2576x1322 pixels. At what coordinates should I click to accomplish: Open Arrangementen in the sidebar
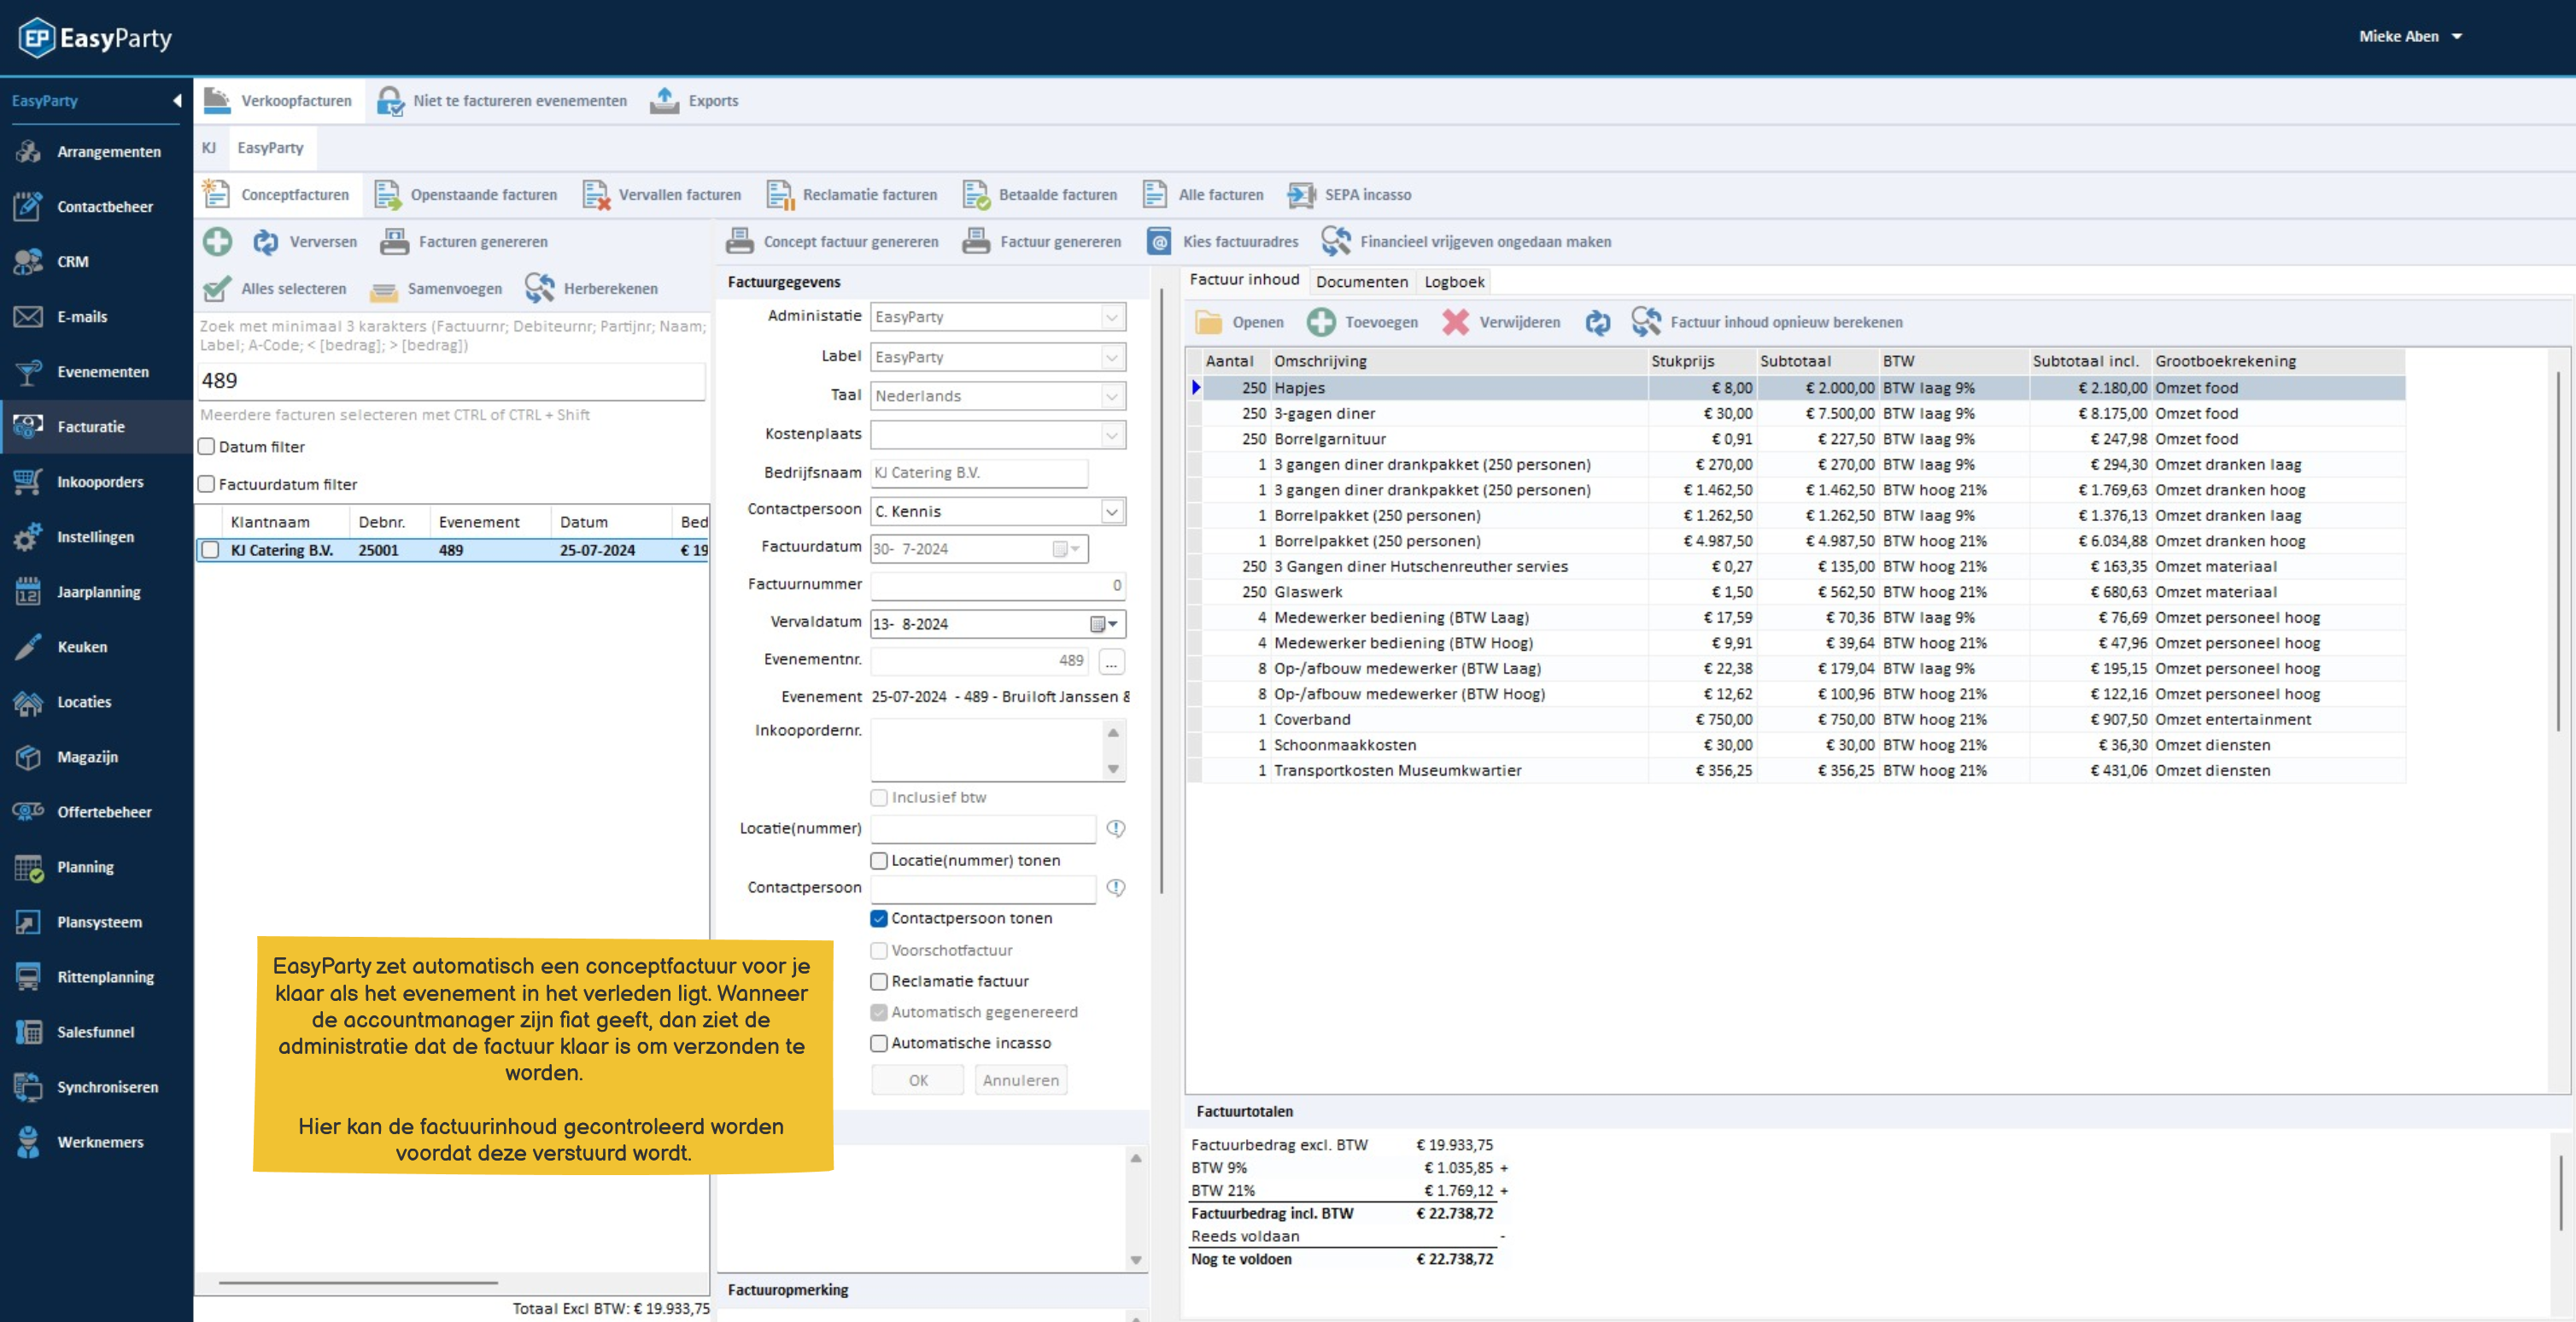(96, 151)
